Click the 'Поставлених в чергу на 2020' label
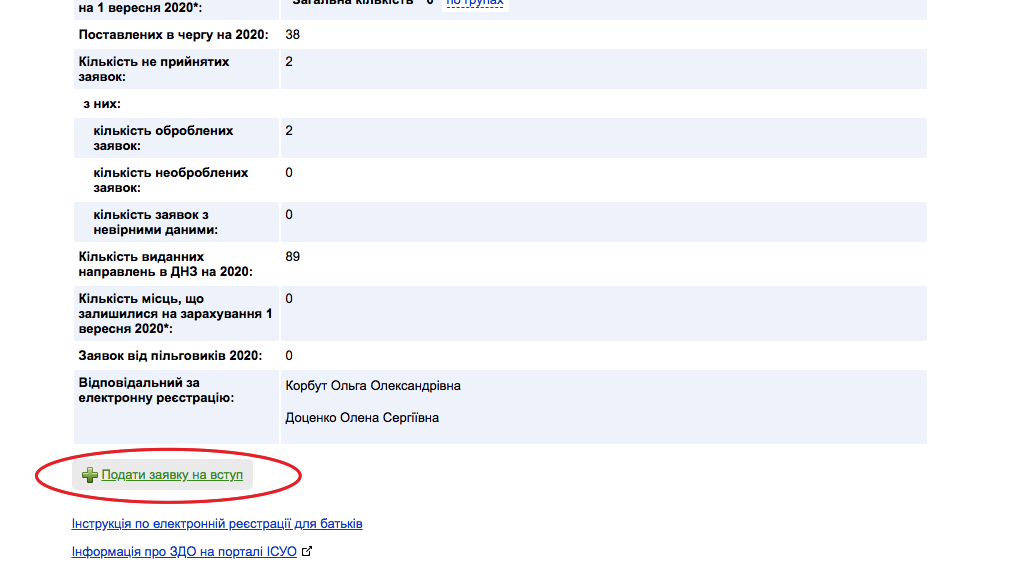This screenshot has width=1023, height=587. (173, 35)
